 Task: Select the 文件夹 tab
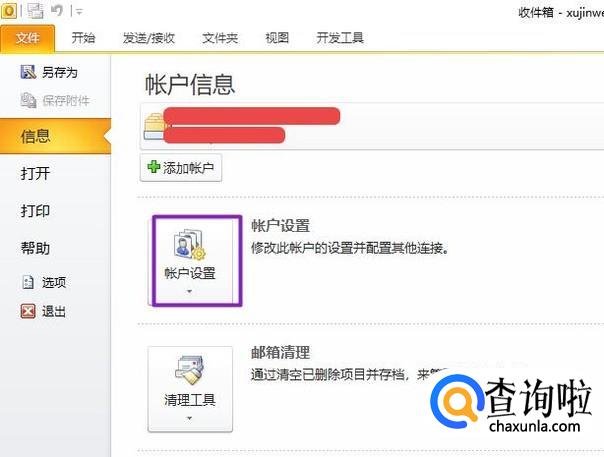(220, 38)
